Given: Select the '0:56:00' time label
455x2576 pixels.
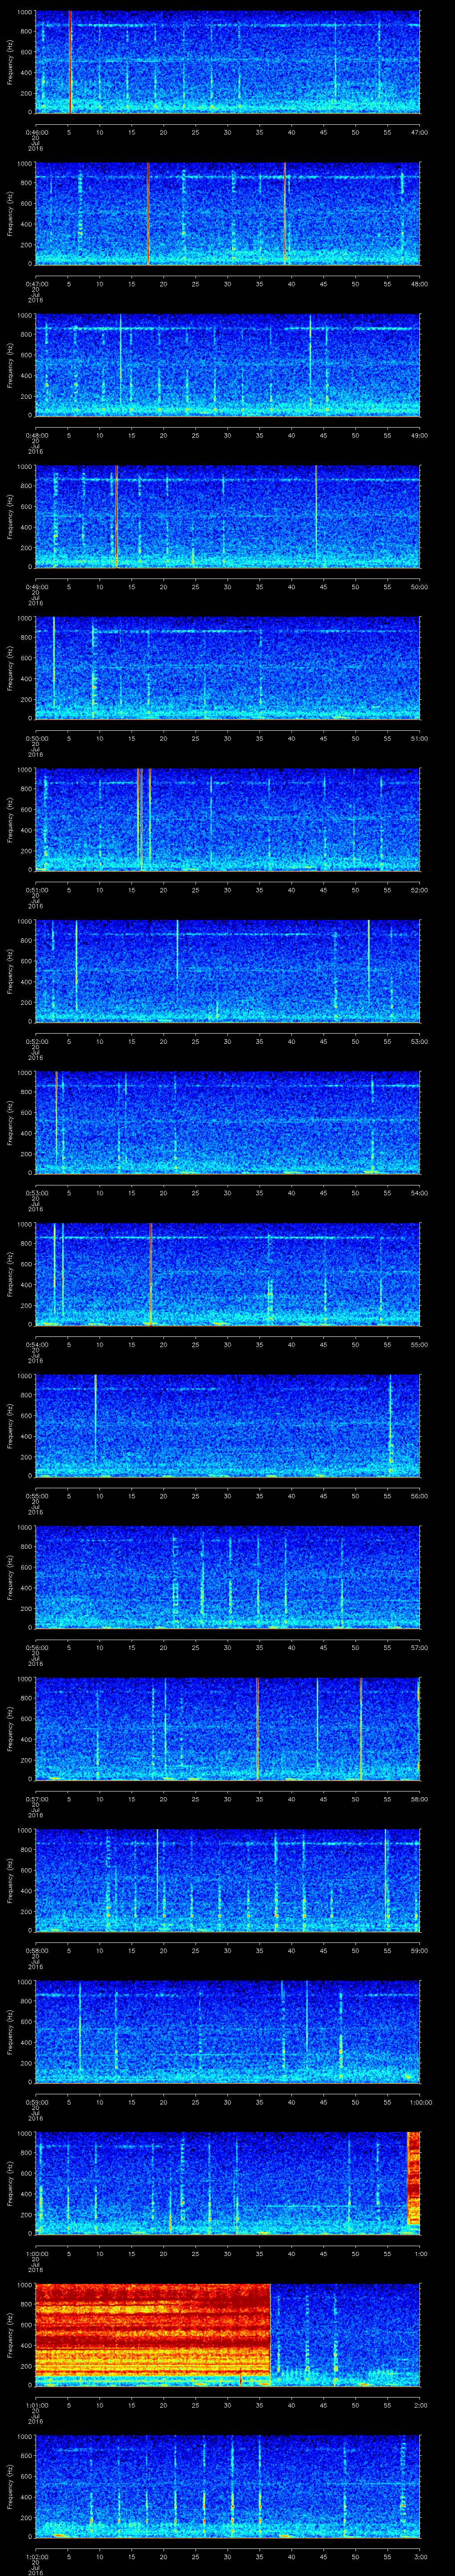Looking at the screenshot, I should coord(36,1647).
